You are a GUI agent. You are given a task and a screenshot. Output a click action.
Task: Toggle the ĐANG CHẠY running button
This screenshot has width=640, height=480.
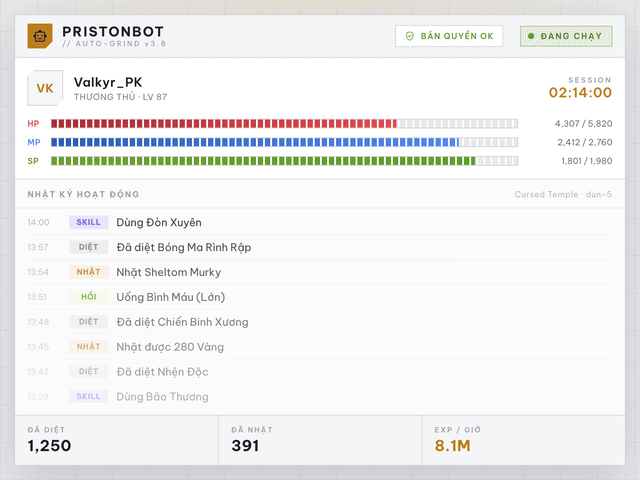tap(566, 36)
